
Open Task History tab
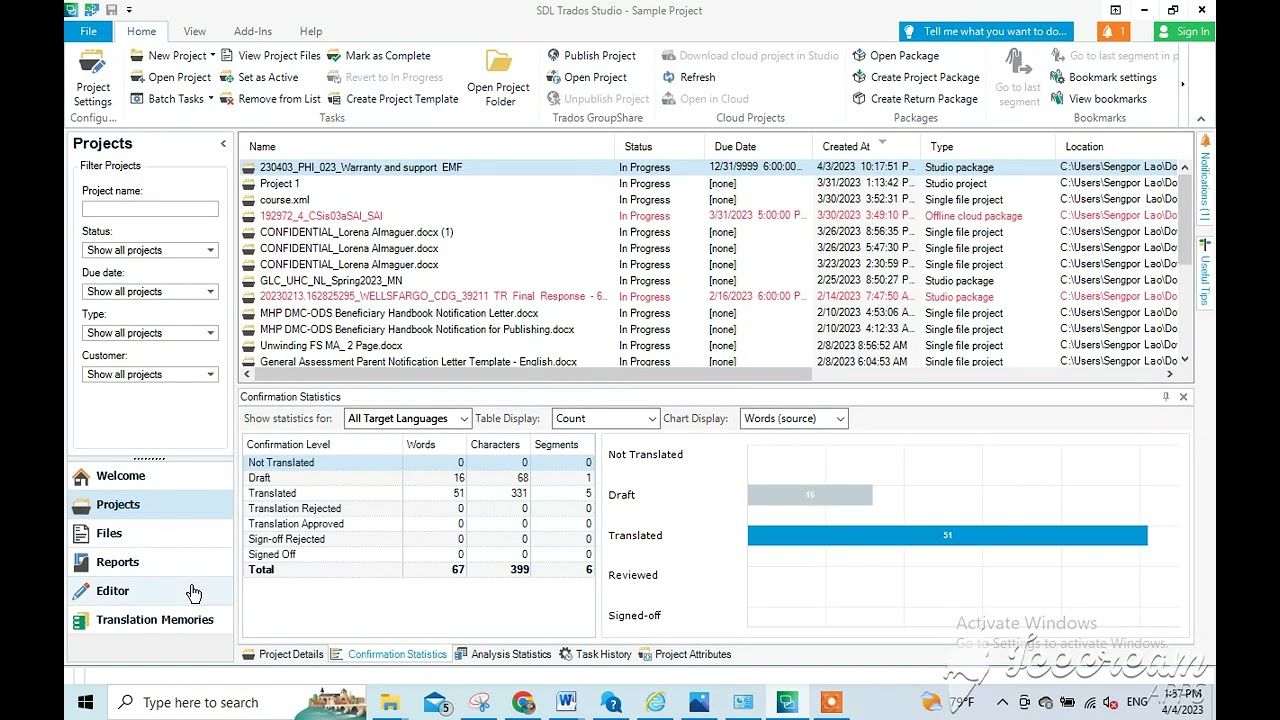pyautogui.click(x=595, y=655)
